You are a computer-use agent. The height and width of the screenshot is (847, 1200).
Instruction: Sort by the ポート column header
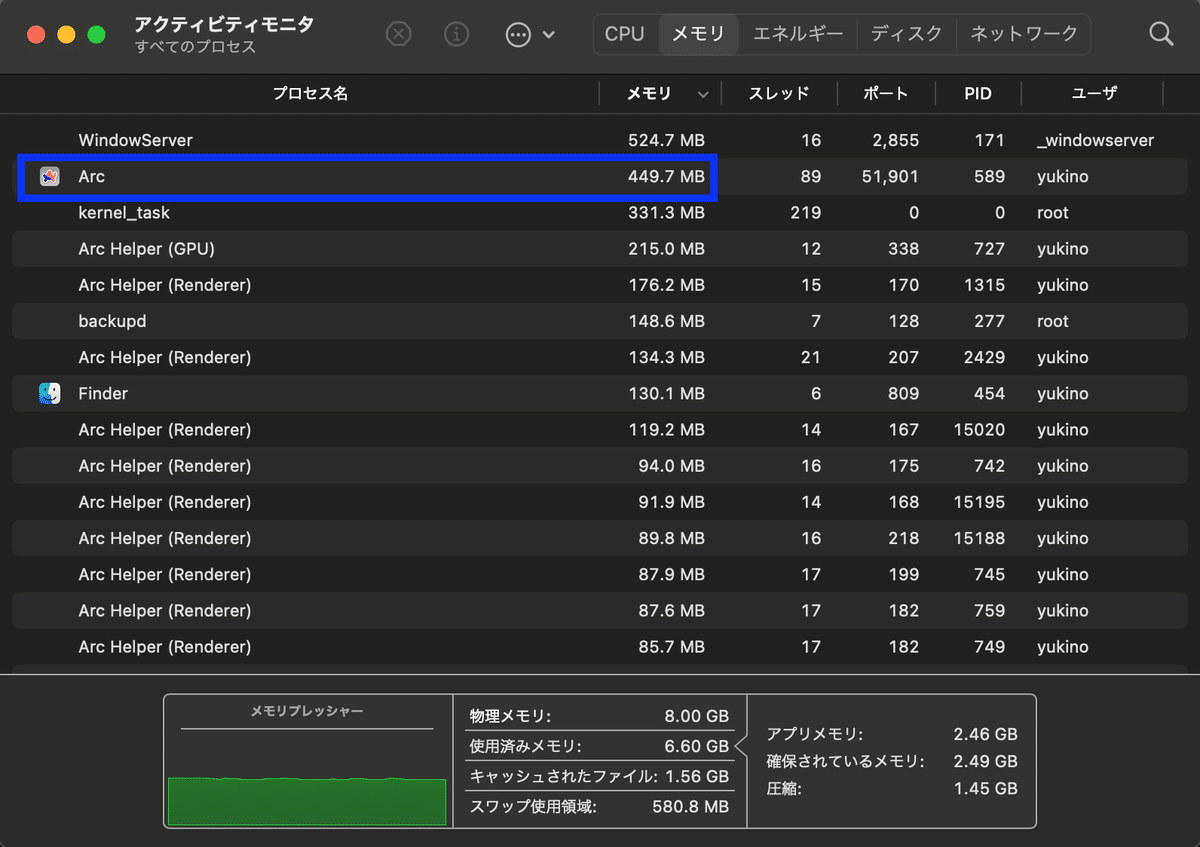click(x=886, y=94)
